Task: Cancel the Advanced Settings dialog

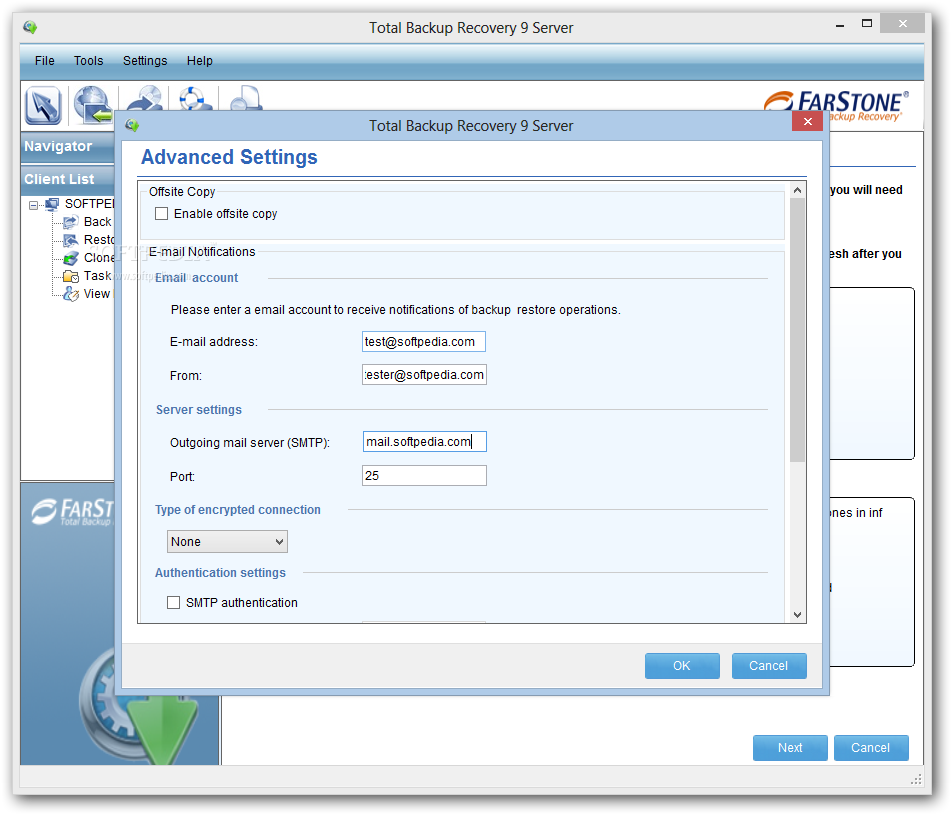Action: (769, 666)
